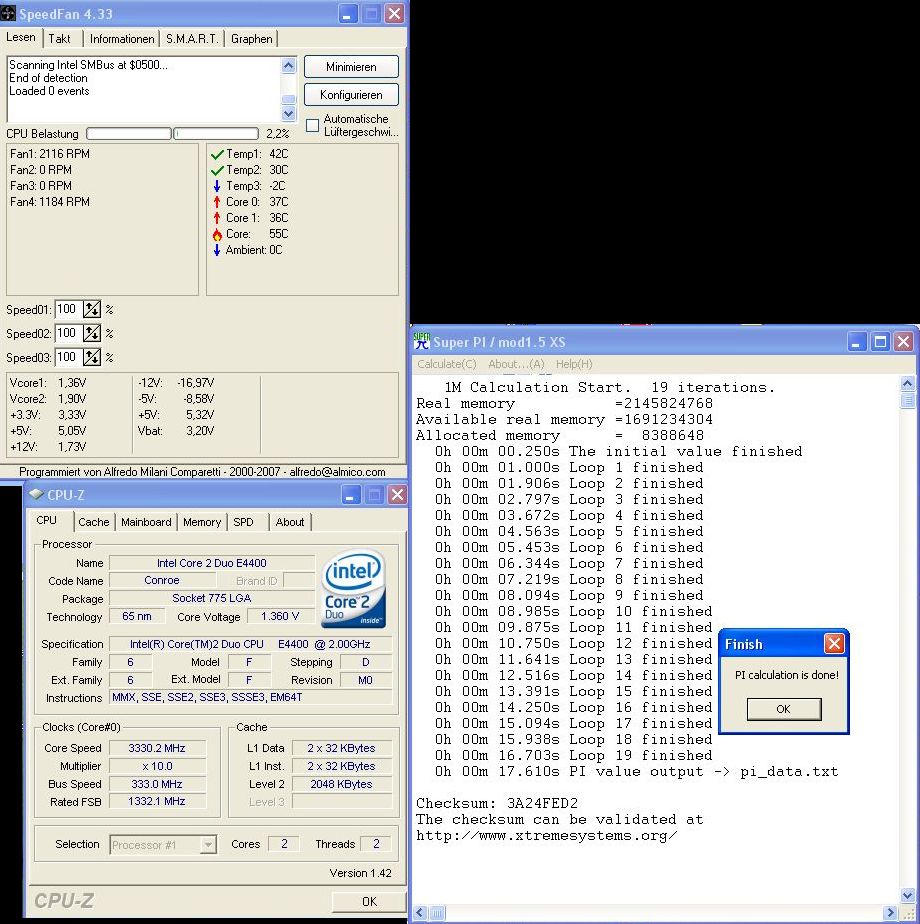The height and width of the screenshot is (924, 920).
Task: Open the Cache tab in CPU-Z
Action: coord(94,522)
